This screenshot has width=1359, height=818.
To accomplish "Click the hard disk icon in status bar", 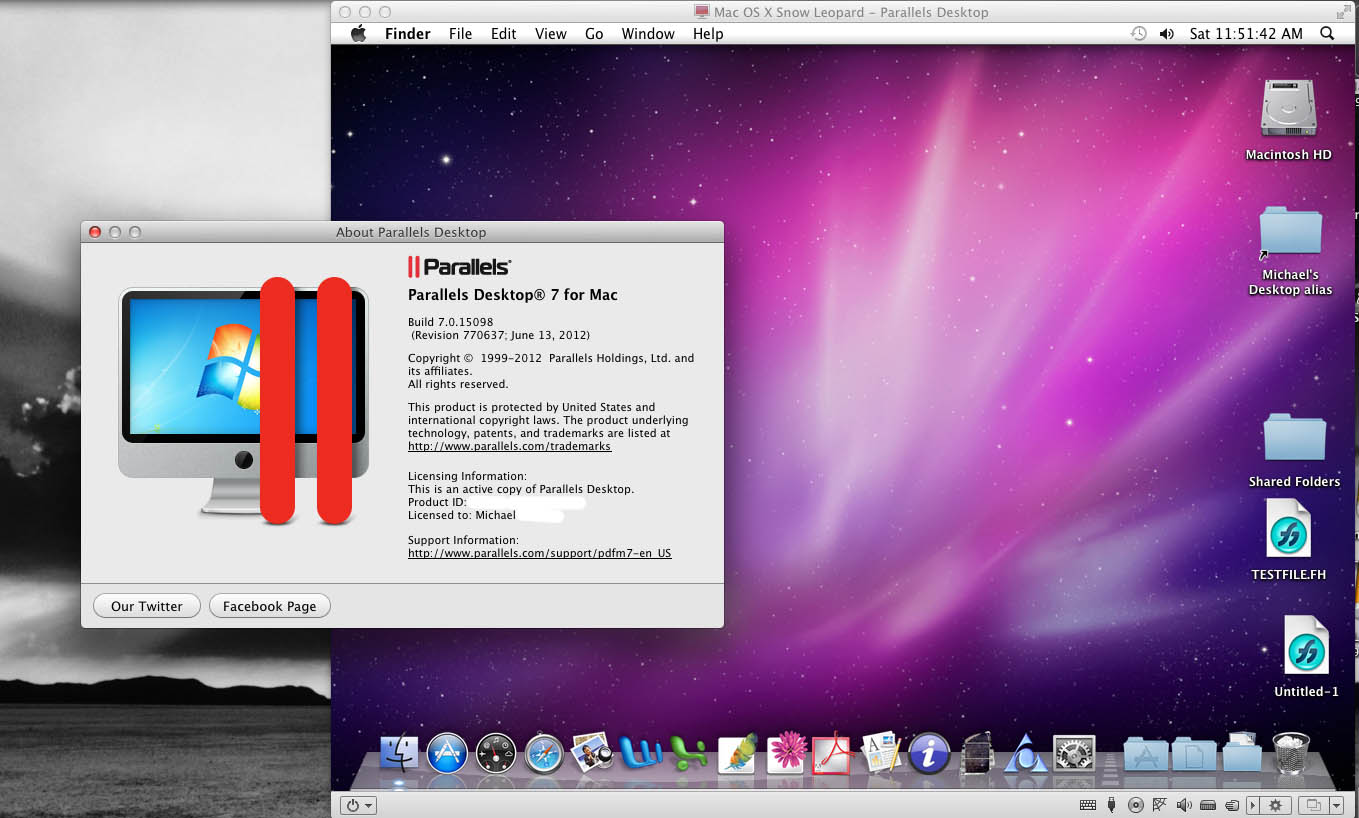I will [x=1208, y=805].
